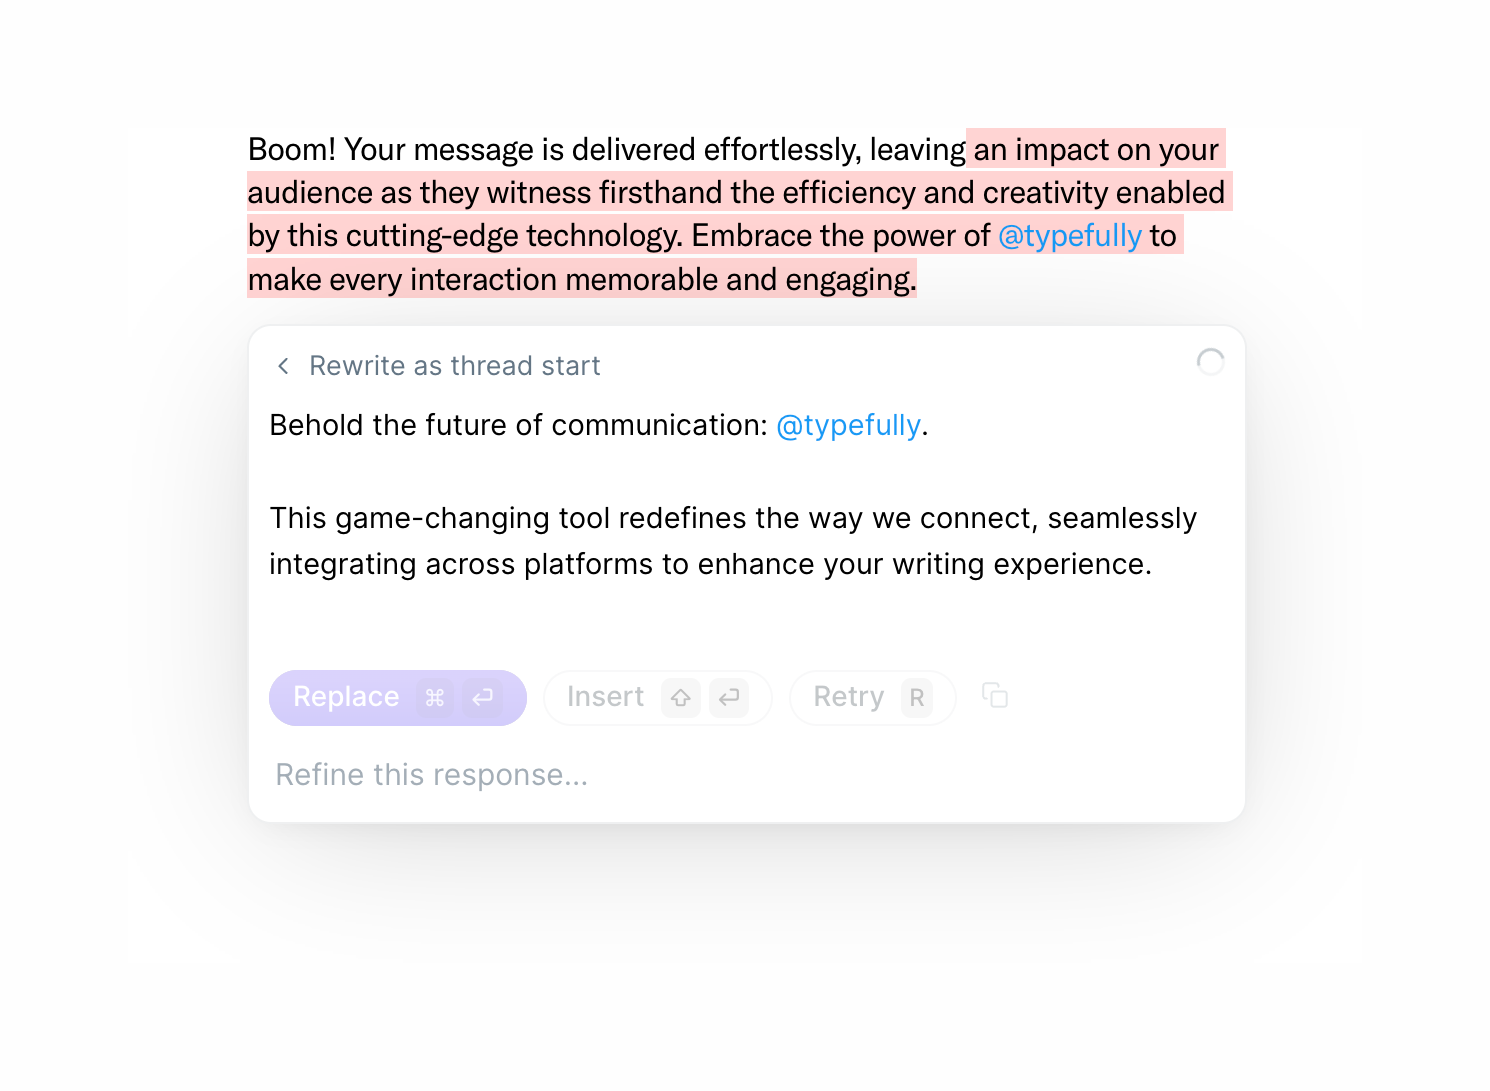The height and width of the screenshot is (1091, 1490).
Task: Click the copy response icon beside Retry
Action: pyautogui.click(x=995, y=696)
